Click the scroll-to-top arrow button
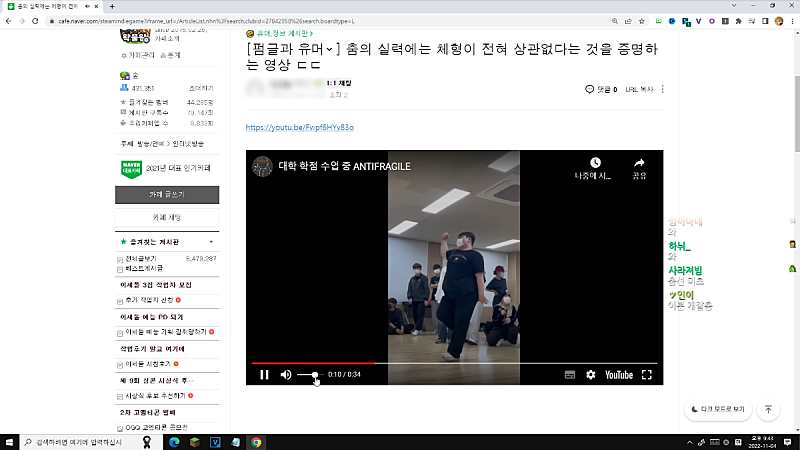Viewport: 800px width, 450px height. pyautogui.click(x=768, y=409)
